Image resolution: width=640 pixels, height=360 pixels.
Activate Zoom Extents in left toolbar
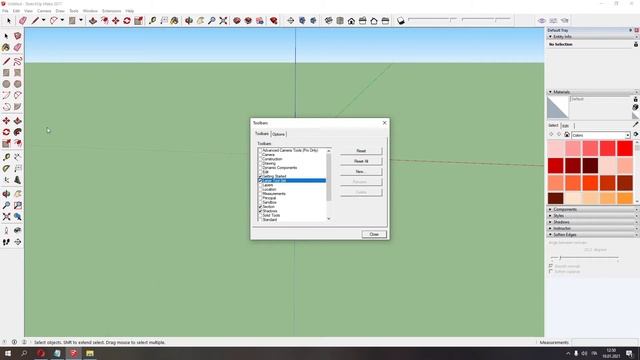6,217
